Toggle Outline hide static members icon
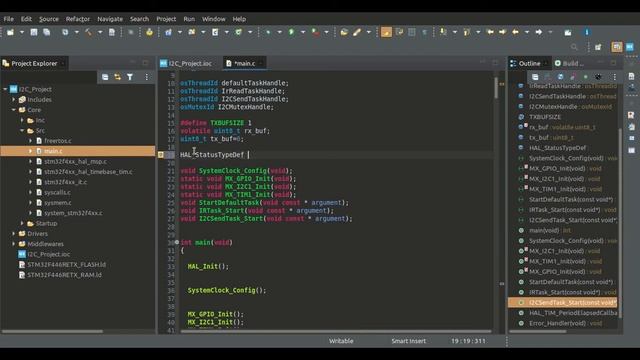 tap(573, 77)
